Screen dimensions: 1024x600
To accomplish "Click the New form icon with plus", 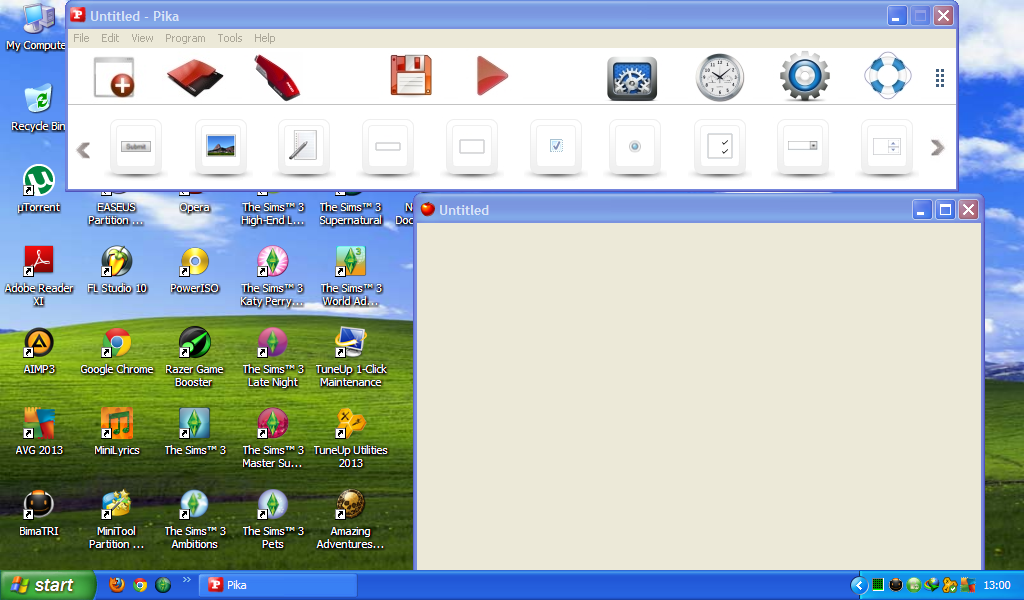I will pyautogui.click(x=114, y=77).
